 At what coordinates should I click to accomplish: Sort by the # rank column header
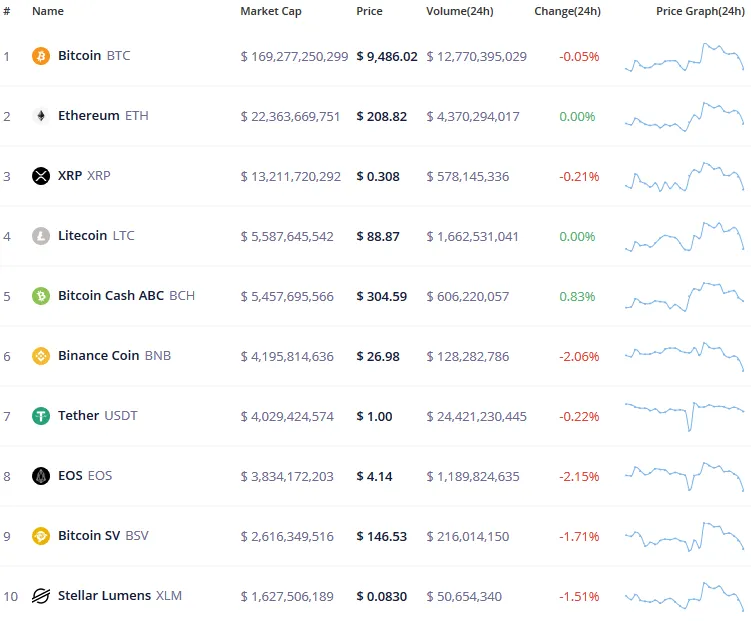(x=7, y=11)
